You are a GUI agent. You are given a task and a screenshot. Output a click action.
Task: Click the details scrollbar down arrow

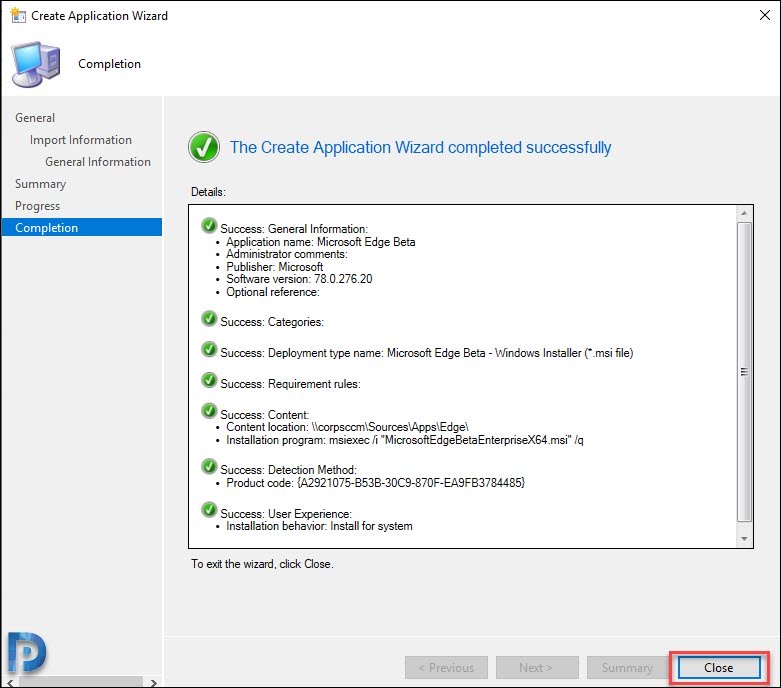coord(744,539)
